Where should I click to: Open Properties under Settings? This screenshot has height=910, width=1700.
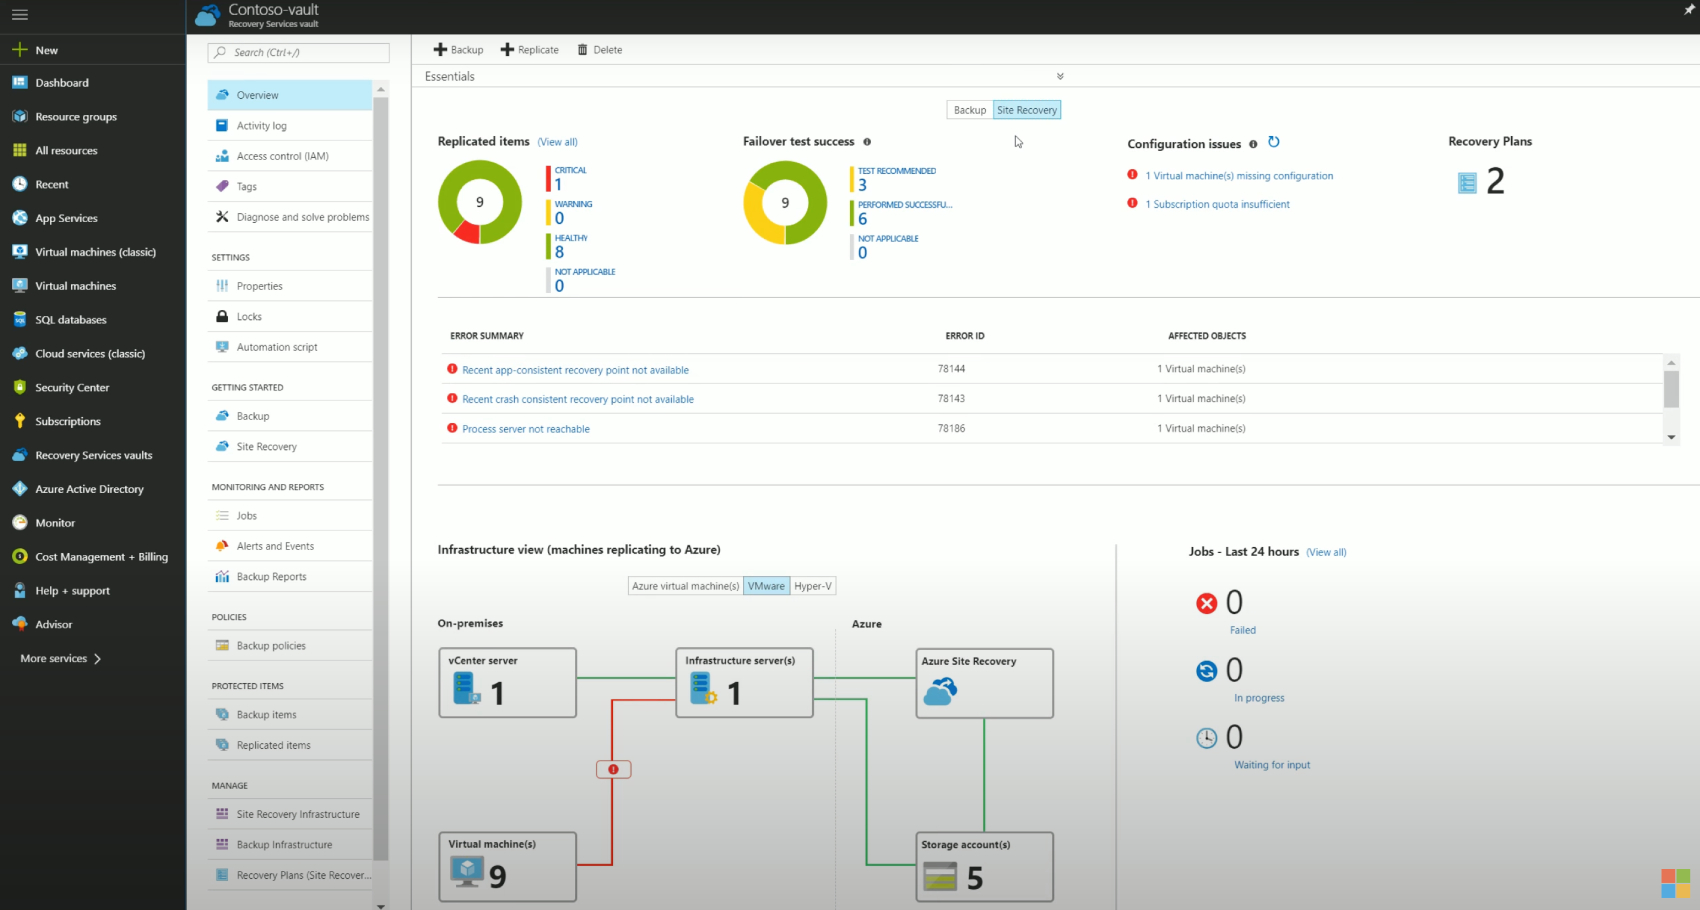pyautogui.click(x=290, y=286)
